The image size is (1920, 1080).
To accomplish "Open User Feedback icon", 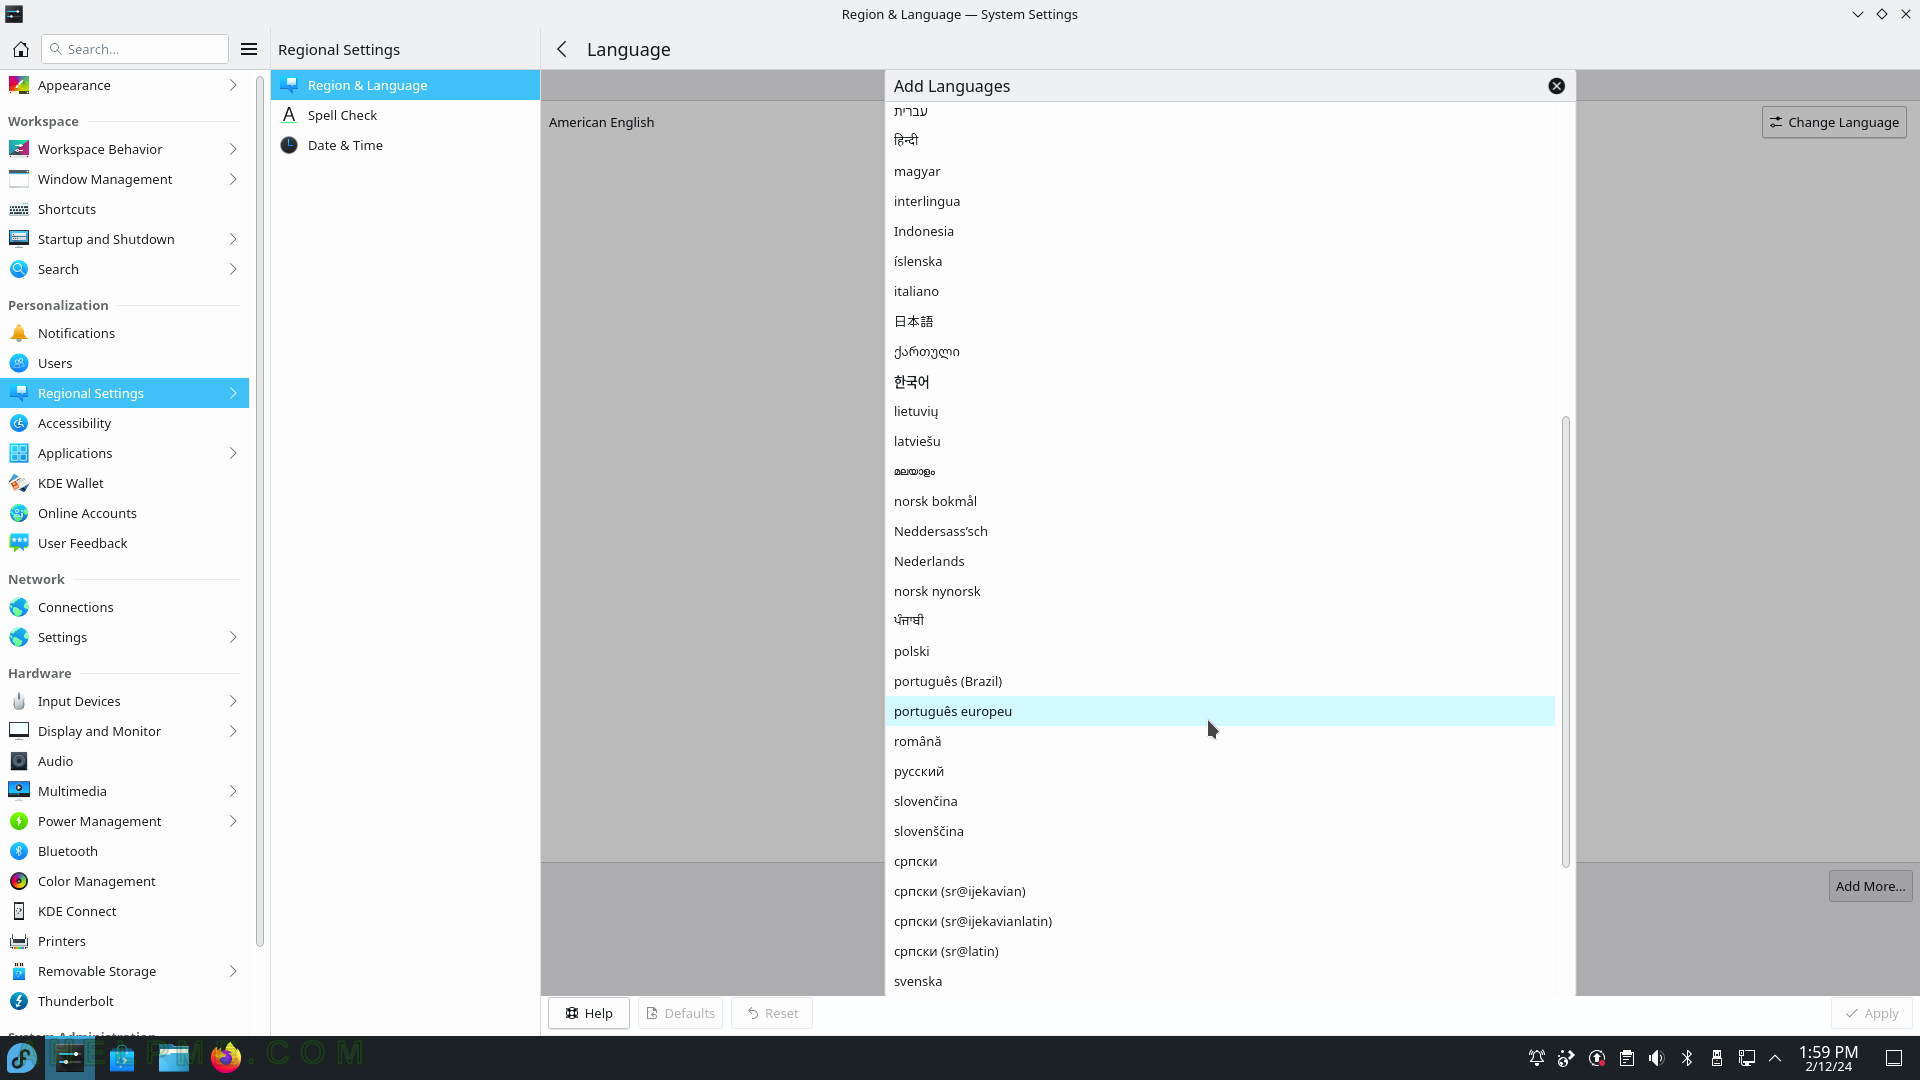I will click(x=19, y=543).
